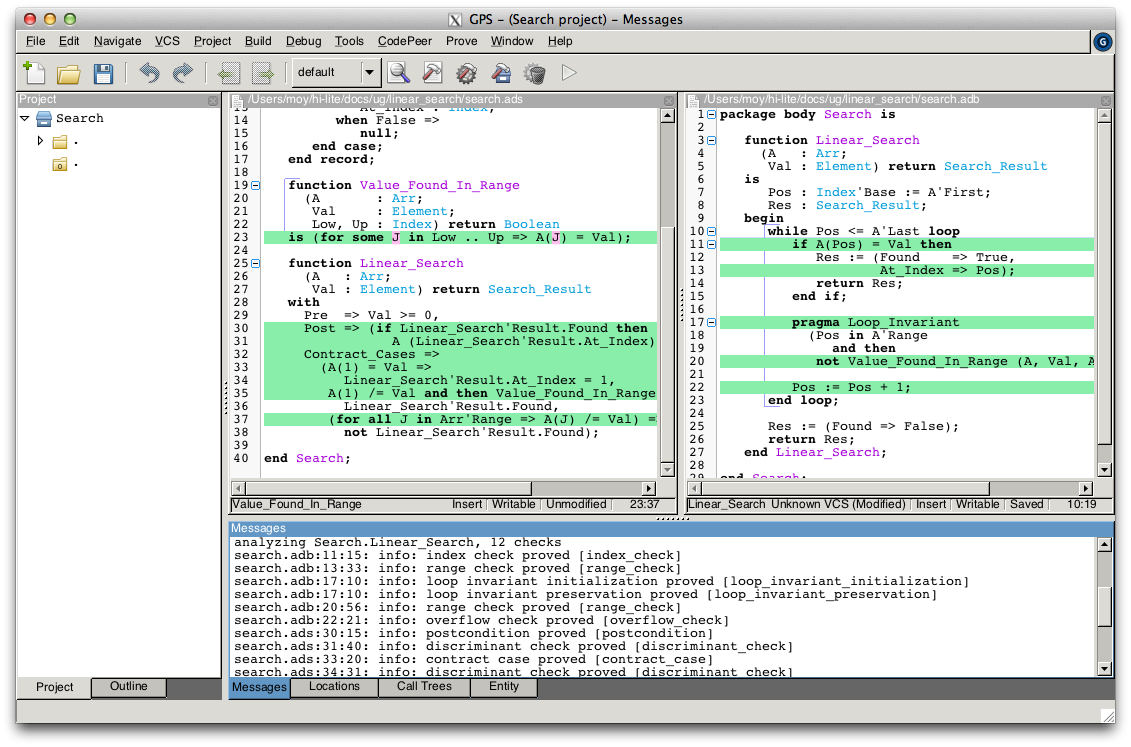
Task: Click 'Saved' in search.adb status bar
Action: coord(1026,504)
